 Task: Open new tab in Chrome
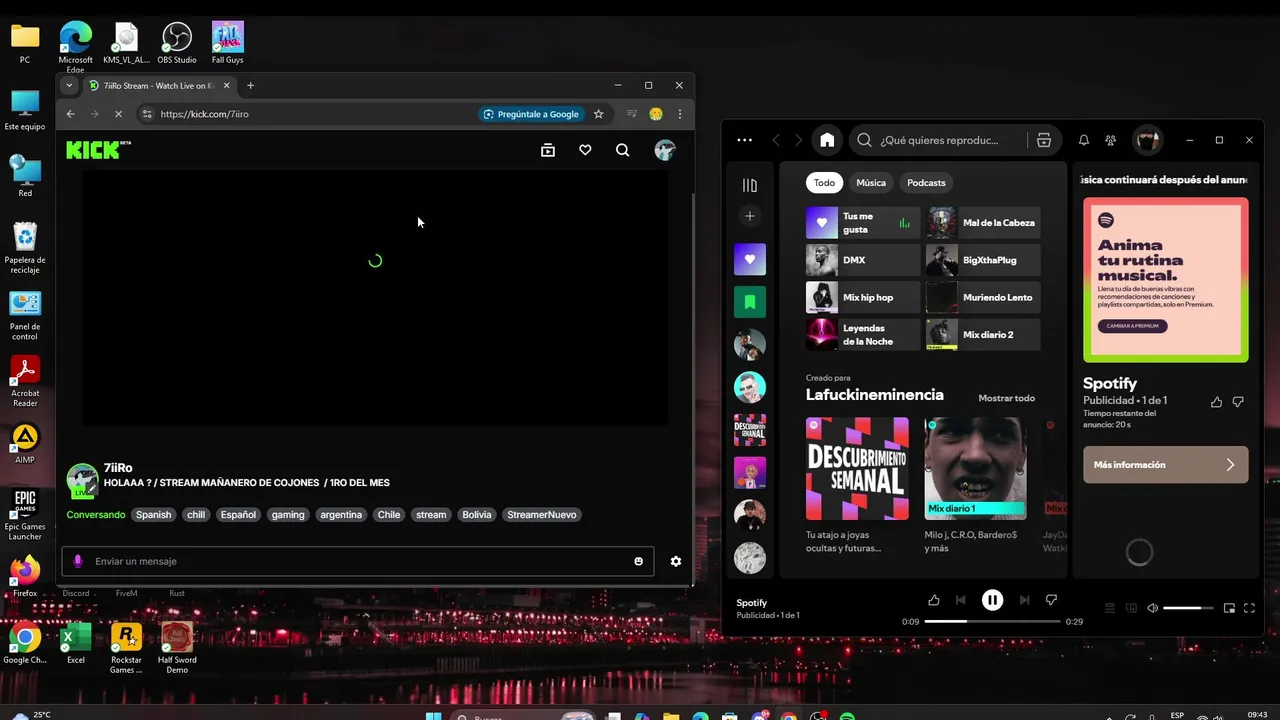(250, 86)
